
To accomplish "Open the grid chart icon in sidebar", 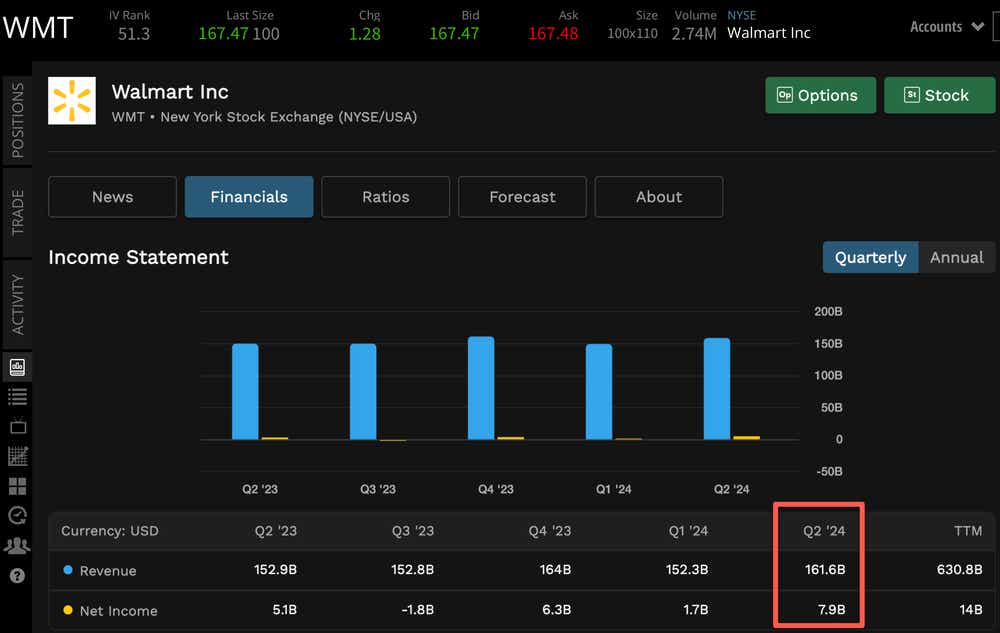I will coord(18,456).
